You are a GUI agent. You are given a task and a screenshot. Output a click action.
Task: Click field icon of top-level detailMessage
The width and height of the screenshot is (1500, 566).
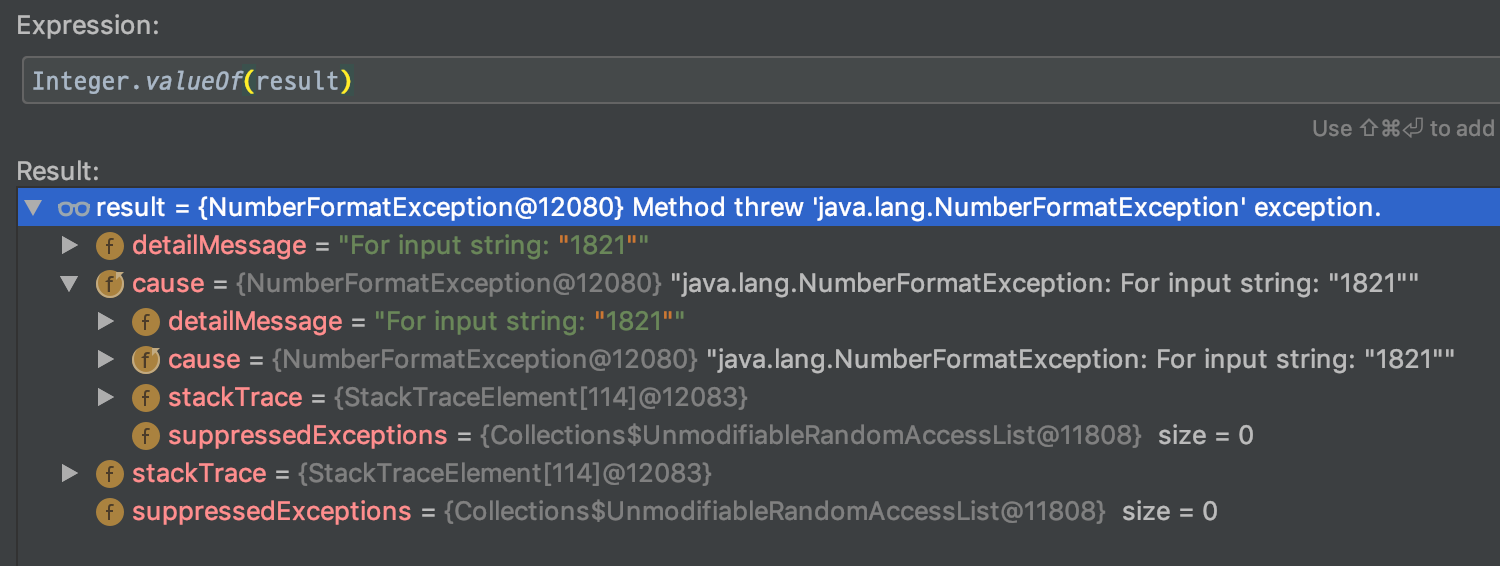109,246
